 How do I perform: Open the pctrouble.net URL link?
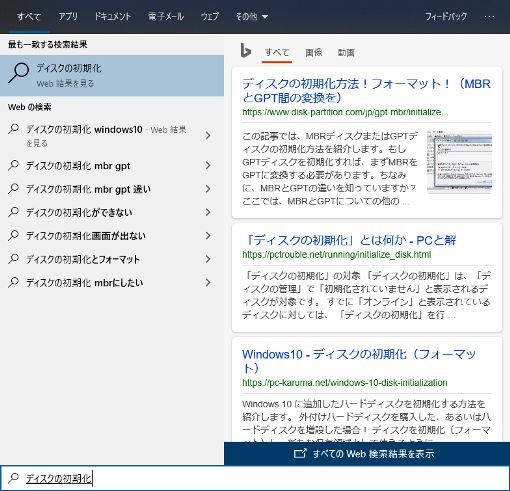coord(337,255)
